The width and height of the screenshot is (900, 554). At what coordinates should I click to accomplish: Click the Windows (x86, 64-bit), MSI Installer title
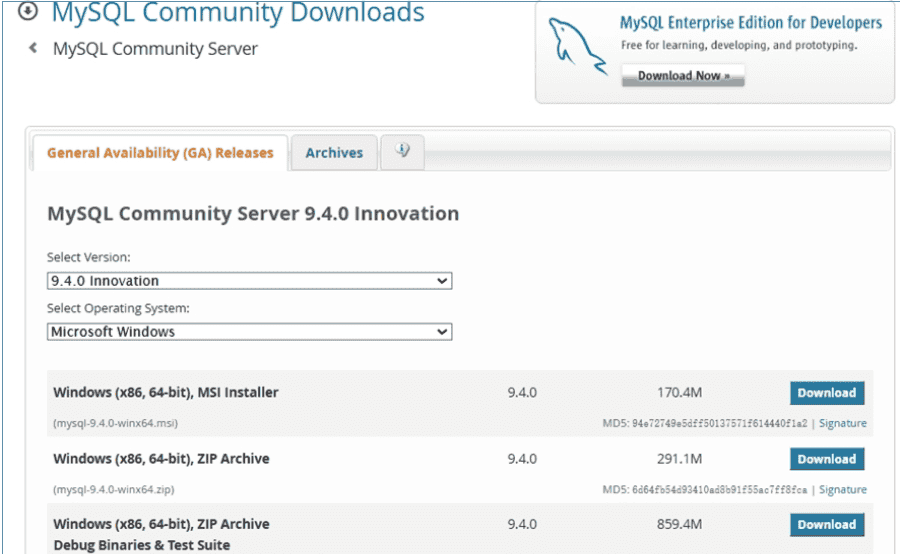(166, 393)
